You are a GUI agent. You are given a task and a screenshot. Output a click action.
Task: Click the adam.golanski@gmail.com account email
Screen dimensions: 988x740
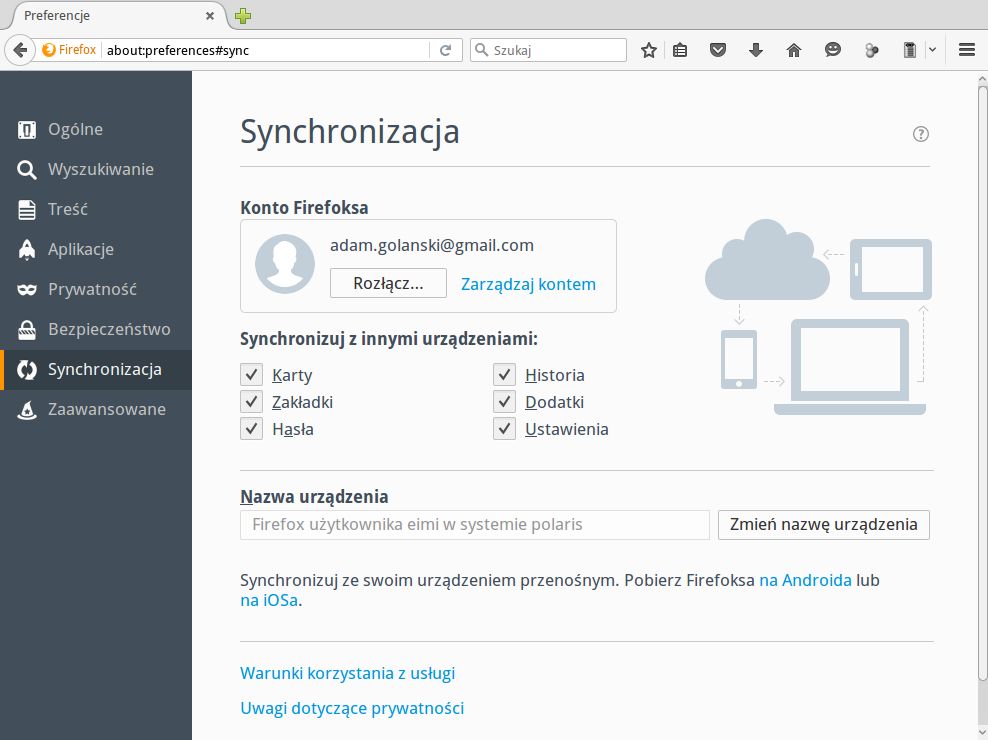[x=432, y=245]
